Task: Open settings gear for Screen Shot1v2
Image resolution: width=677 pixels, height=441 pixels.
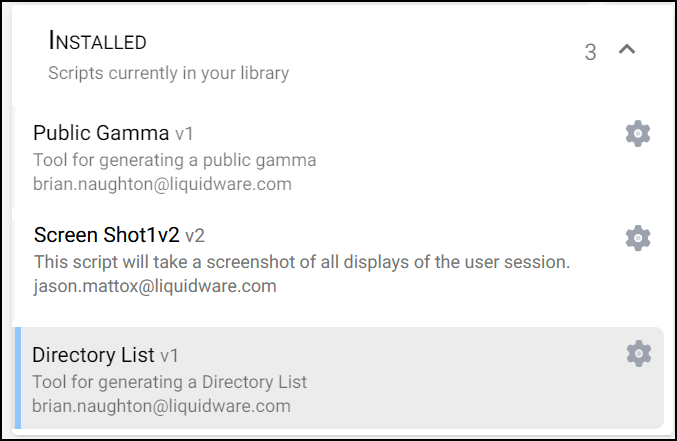Action: (638, 238)
